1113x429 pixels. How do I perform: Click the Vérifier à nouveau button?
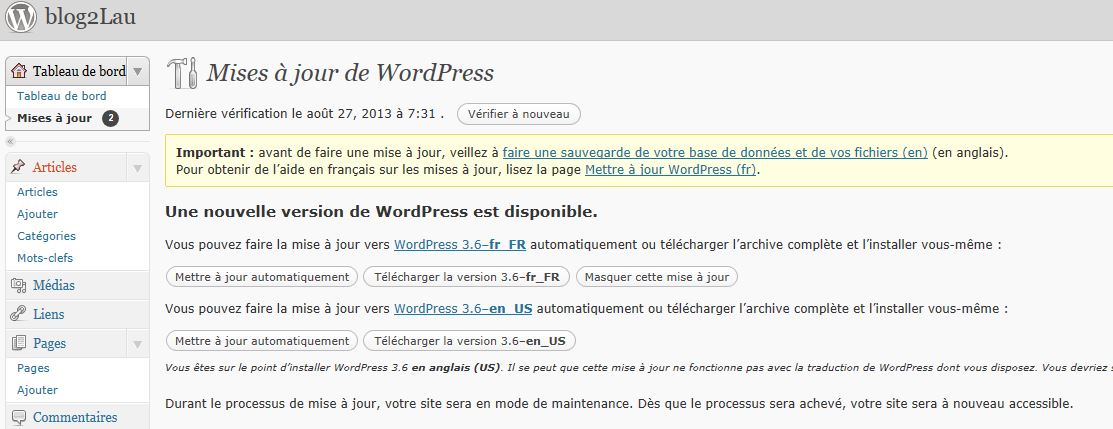[x=519, y=114]
